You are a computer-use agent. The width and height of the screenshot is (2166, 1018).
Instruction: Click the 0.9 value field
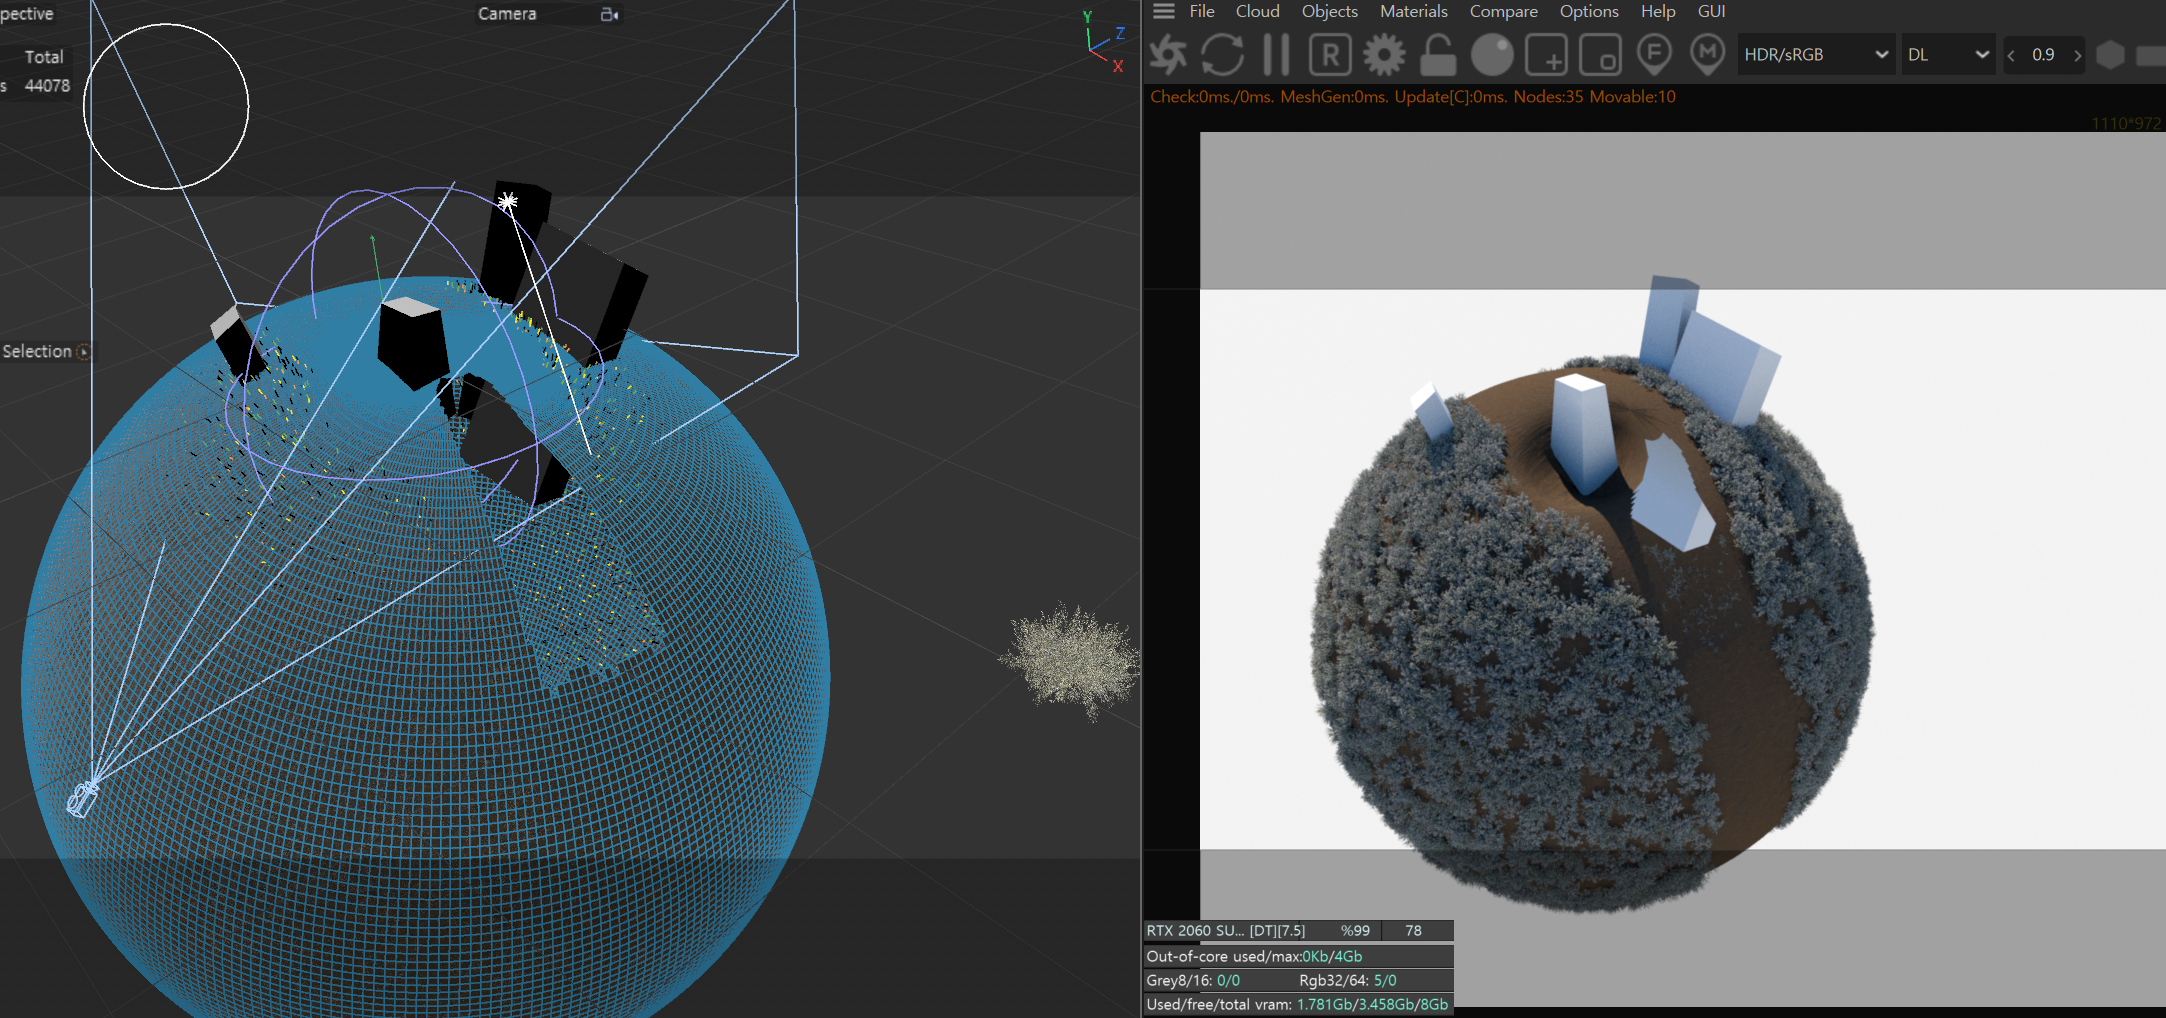tap(2043, 55)
